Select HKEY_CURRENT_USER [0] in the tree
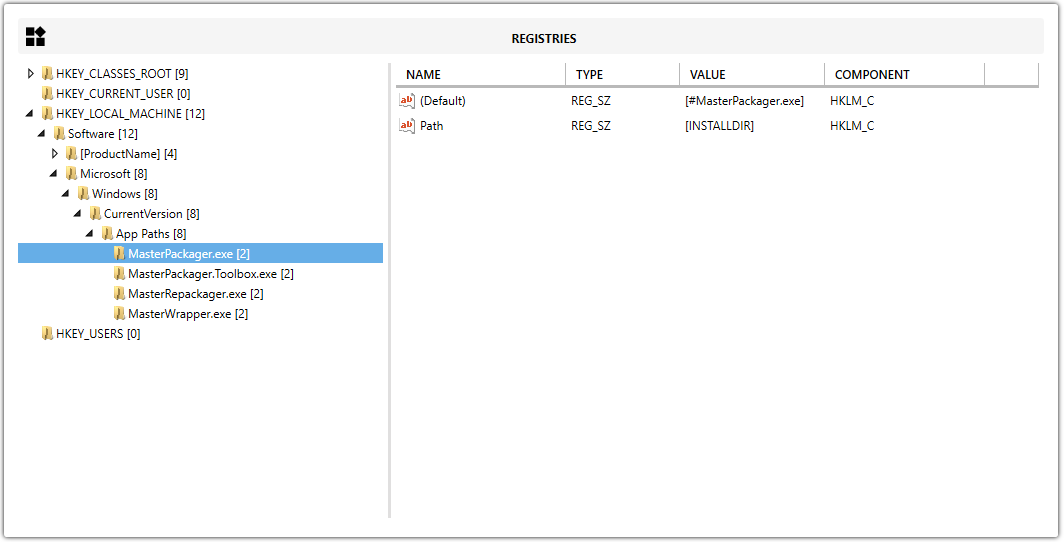The width and height of the screenshot is (1064, 542). point(124,94)
